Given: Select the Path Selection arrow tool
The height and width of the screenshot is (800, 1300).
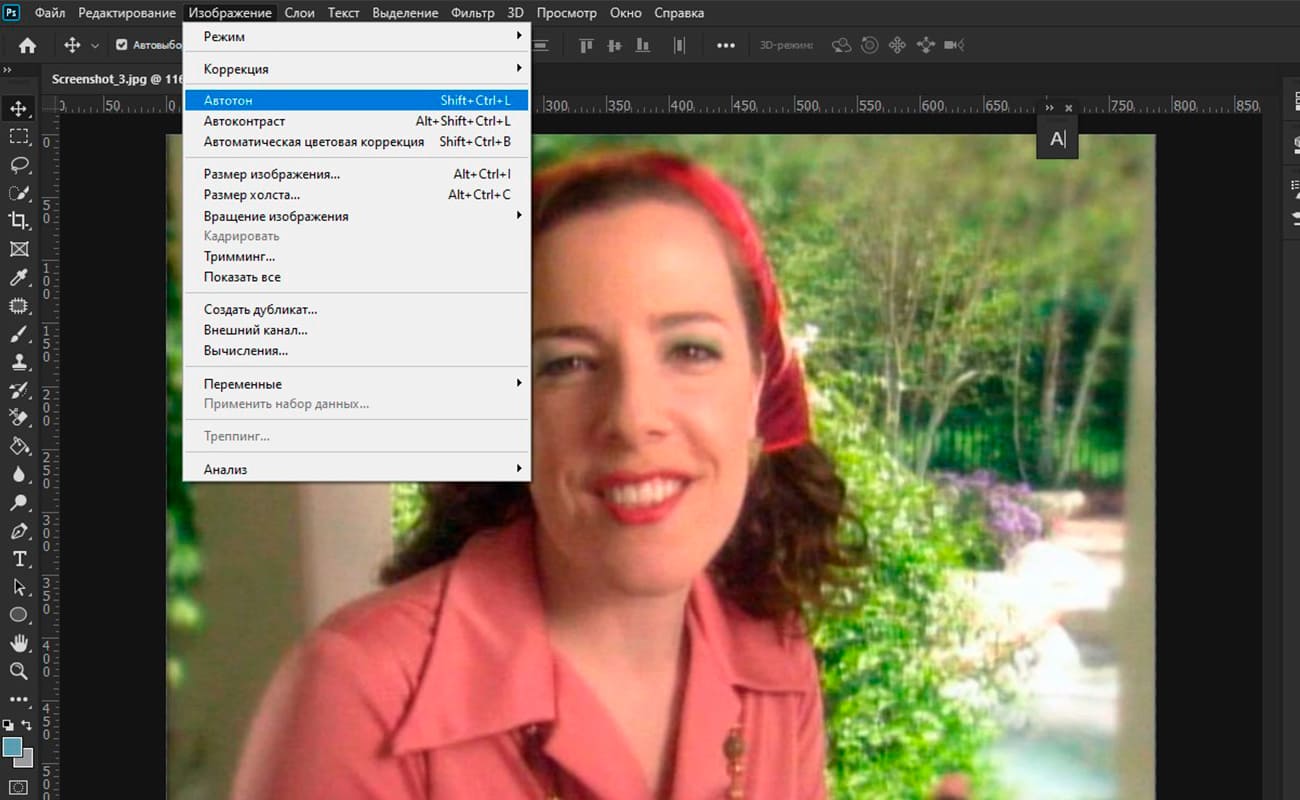Looking at the screenshot, I should 19,587.
